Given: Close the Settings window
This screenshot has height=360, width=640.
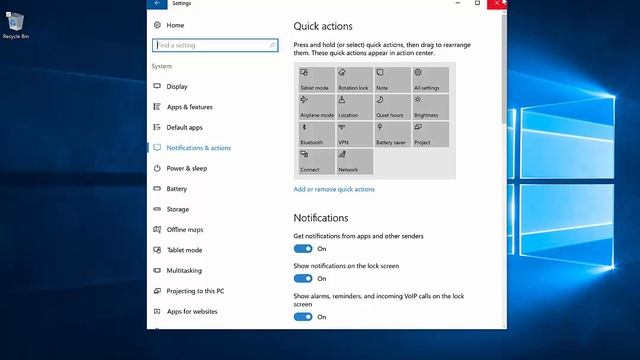Looking at the screenshot, I should pyautogui.click(x=496, y=3).
